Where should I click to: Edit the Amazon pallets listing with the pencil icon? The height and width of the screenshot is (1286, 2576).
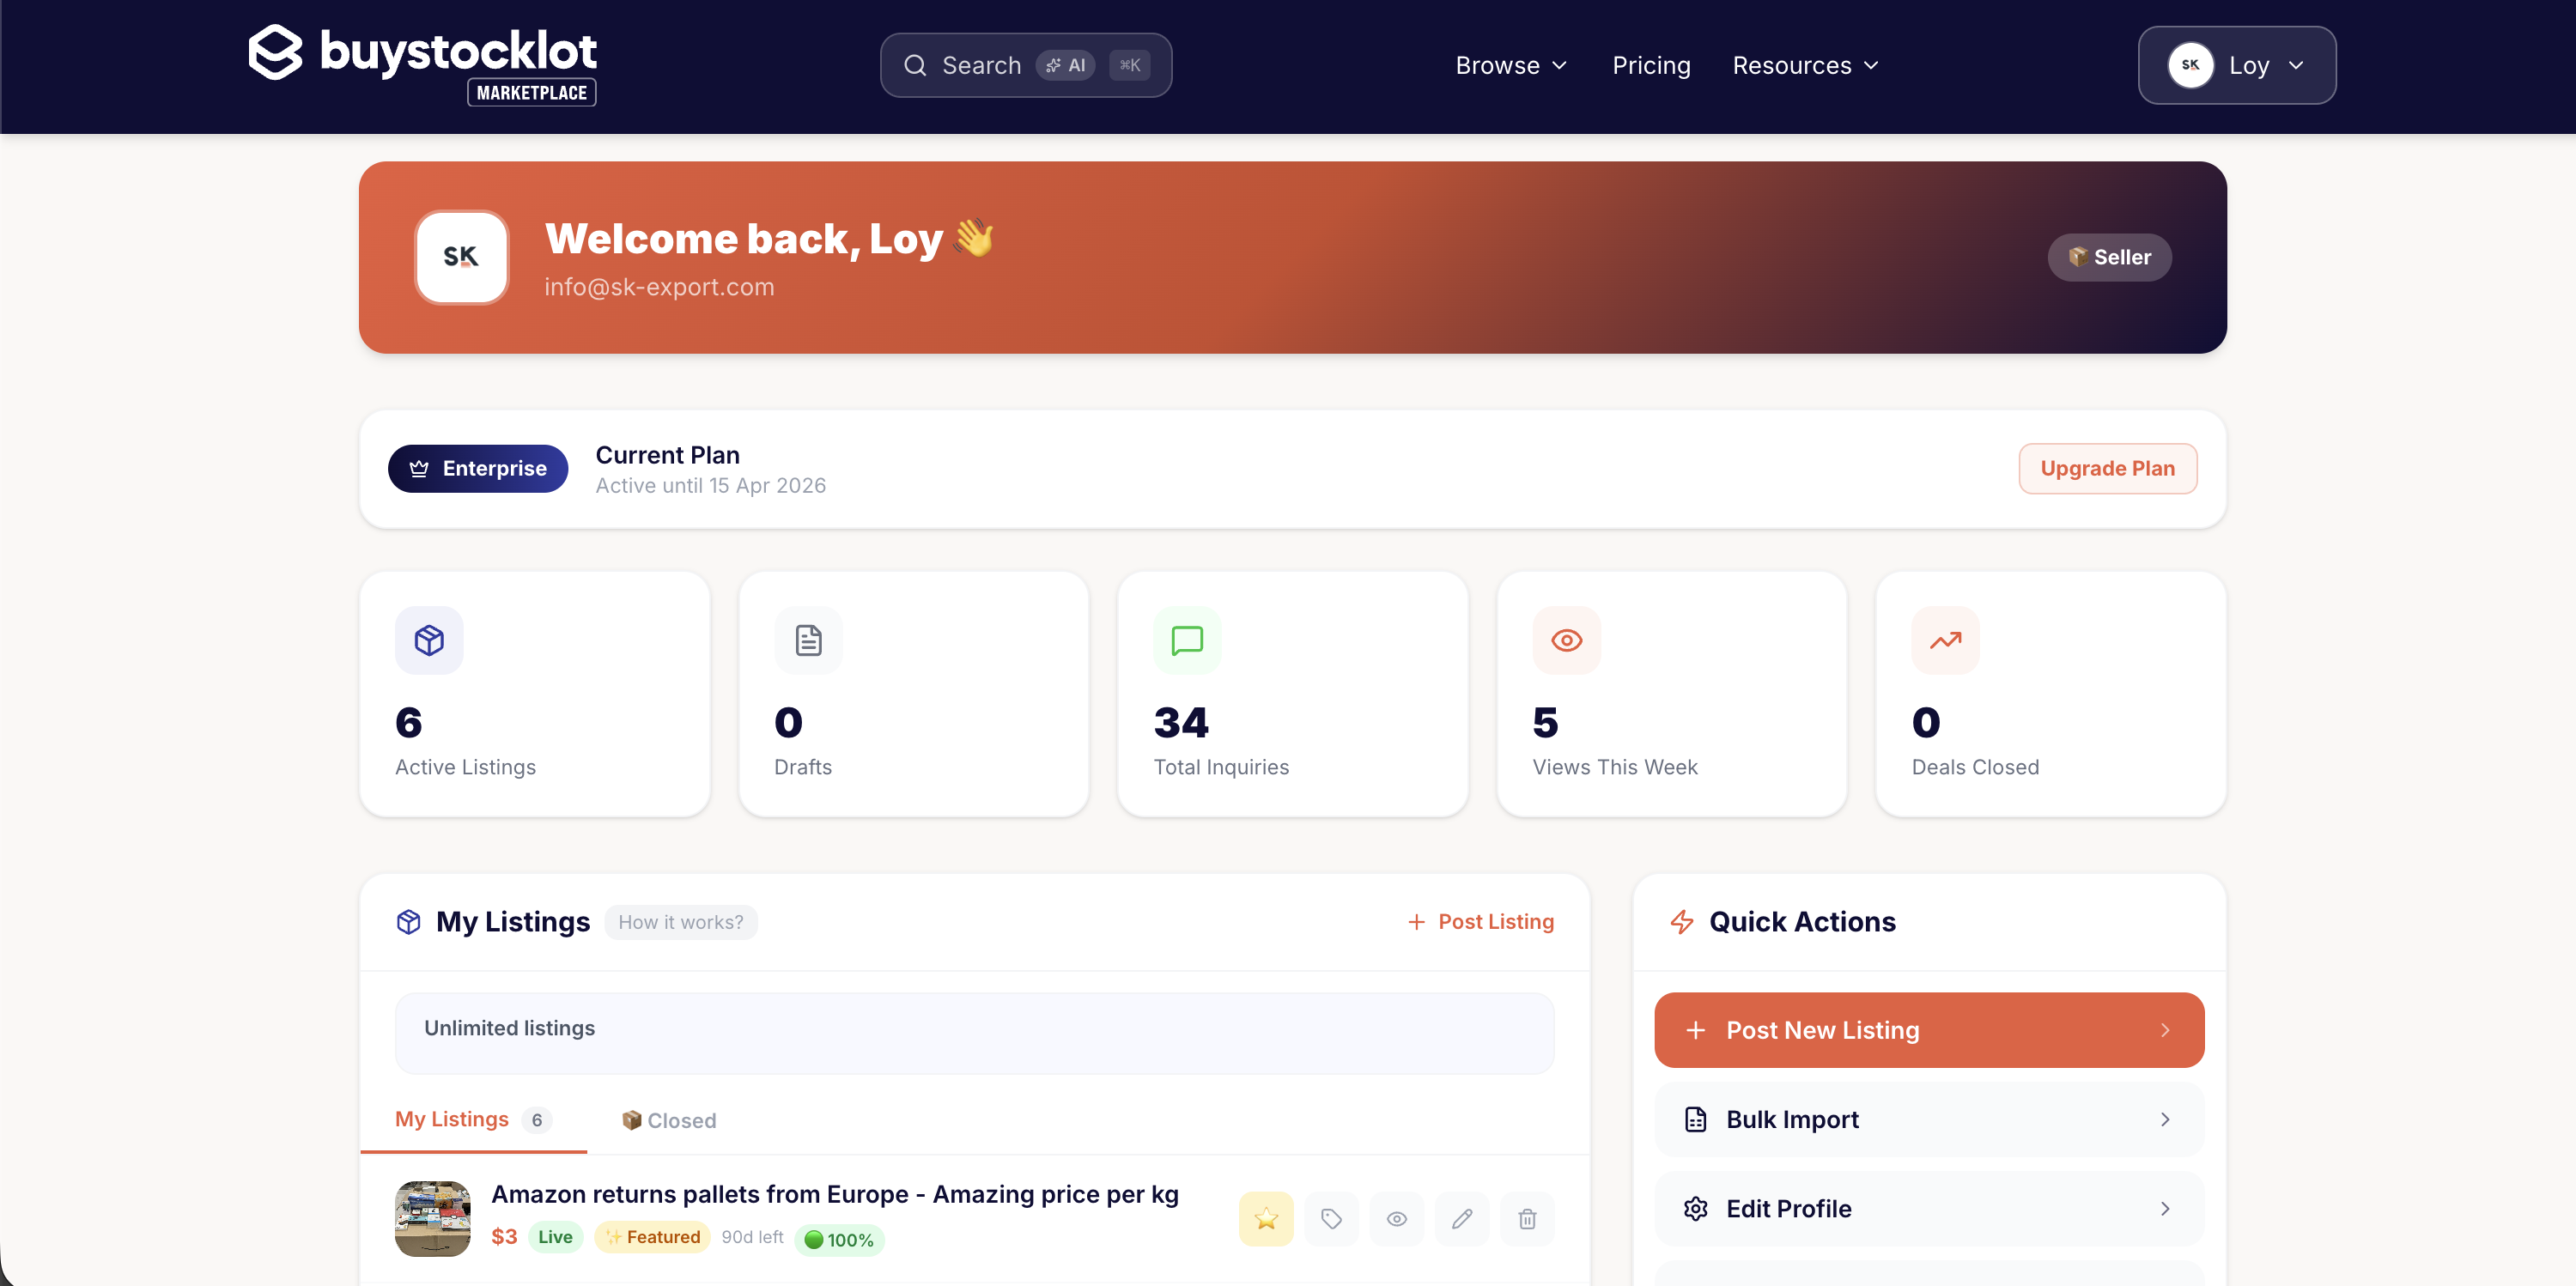click(1461, 1219)
